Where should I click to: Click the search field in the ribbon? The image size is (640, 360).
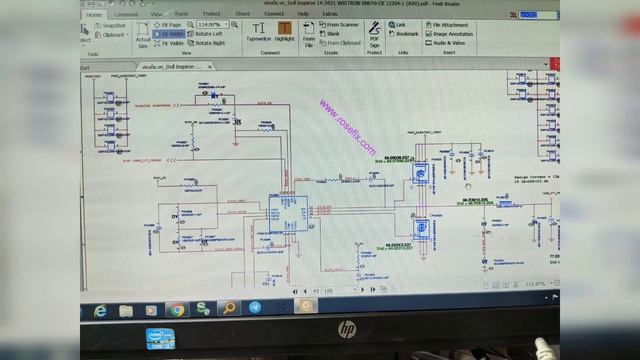(x=538, y=15)
